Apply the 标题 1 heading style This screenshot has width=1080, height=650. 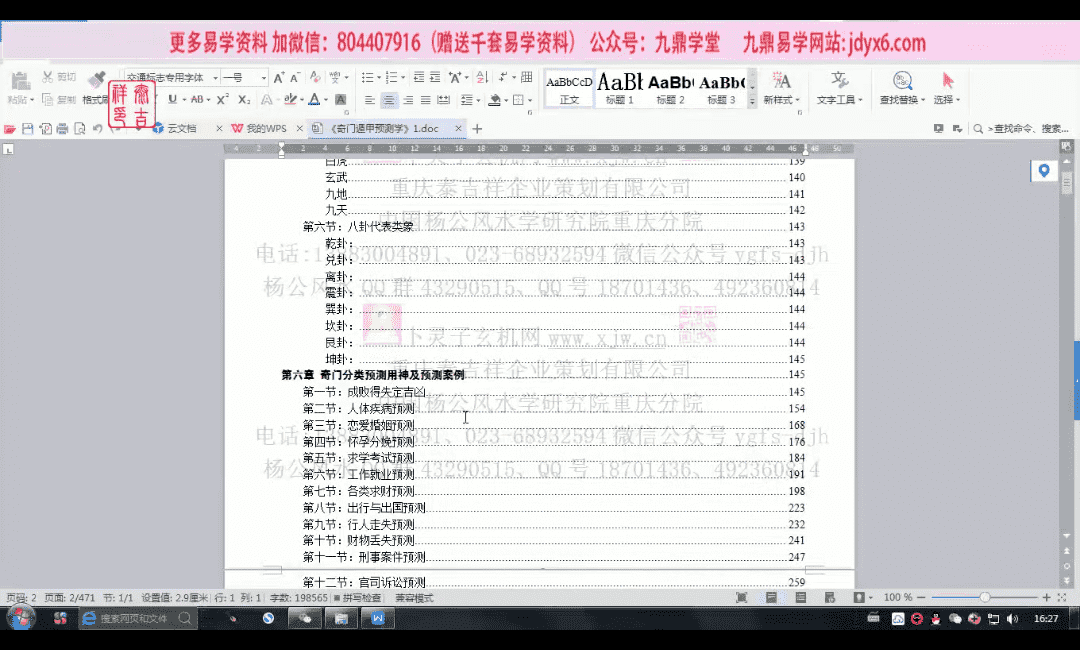(x=620, y=88)
